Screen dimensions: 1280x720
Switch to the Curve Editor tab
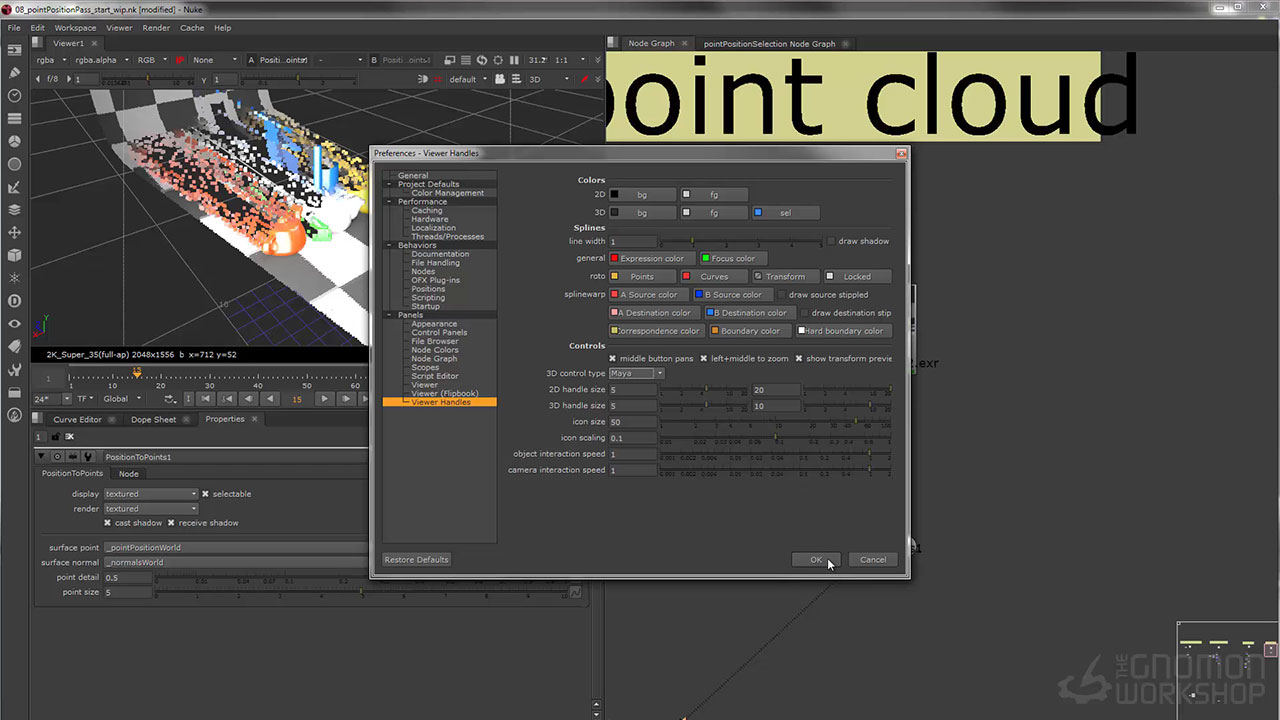pyautogui.click(x=77, y=420)
